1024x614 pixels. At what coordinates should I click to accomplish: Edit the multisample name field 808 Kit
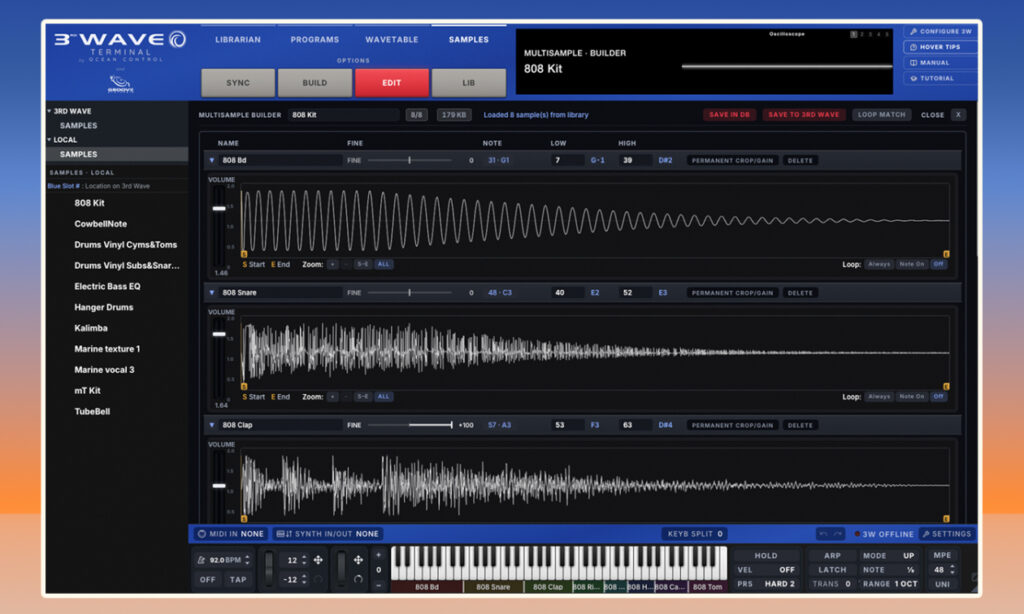pos(344,115)
